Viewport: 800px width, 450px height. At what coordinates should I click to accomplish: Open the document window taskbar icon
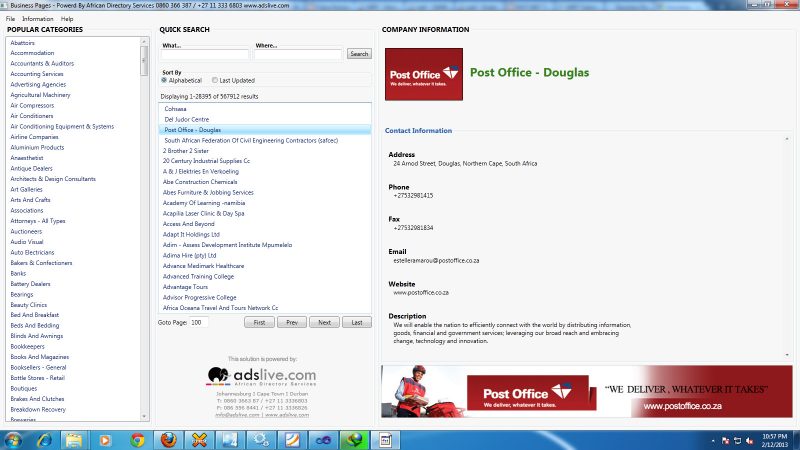tap(386, 440)
